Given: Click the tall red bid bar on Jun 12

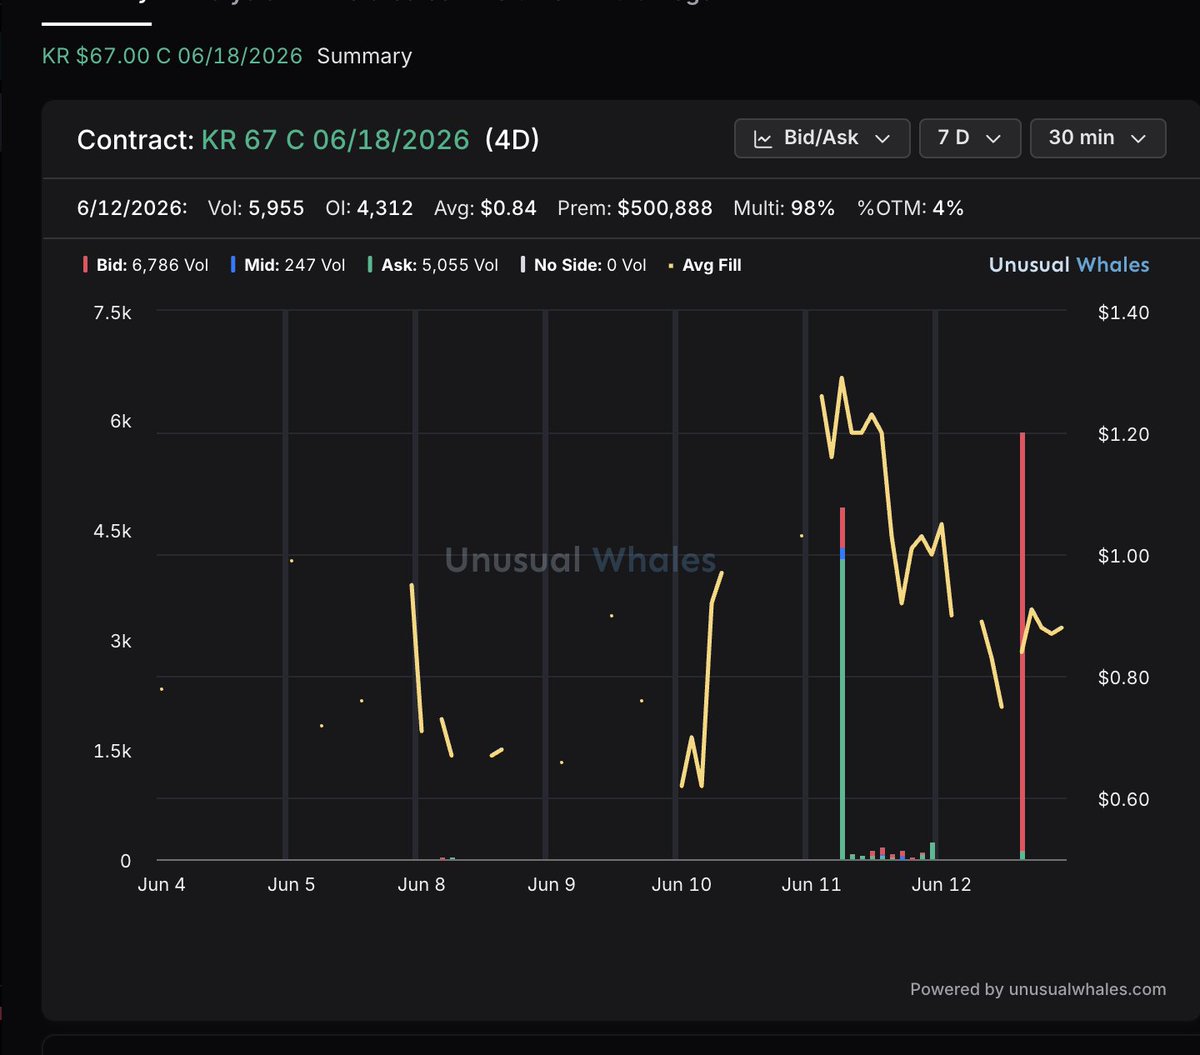Looking at the screenshot, I should coord(1022,640).
